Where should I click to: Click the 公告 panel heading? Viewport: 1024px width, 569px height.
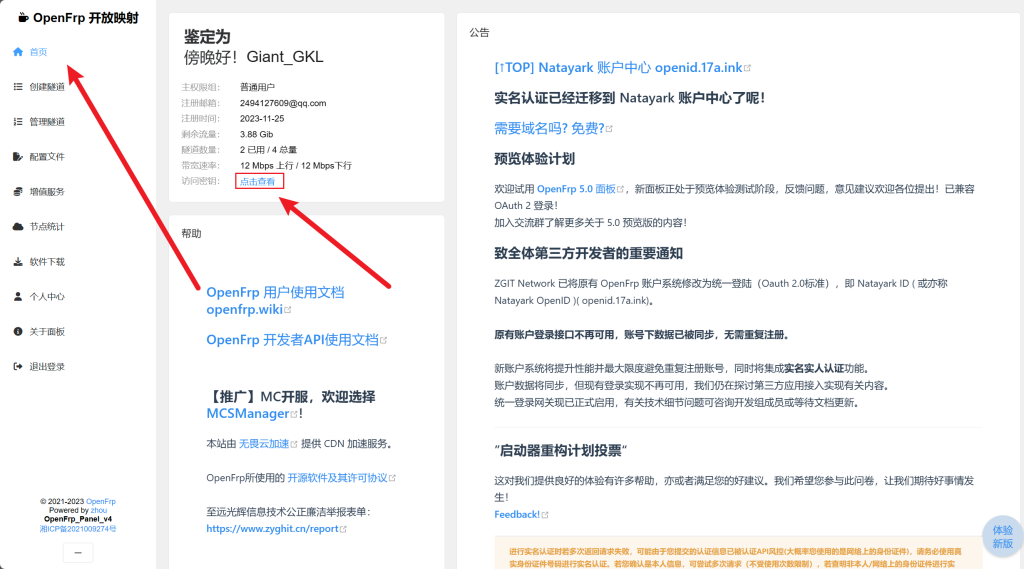[x=479, y=32]
